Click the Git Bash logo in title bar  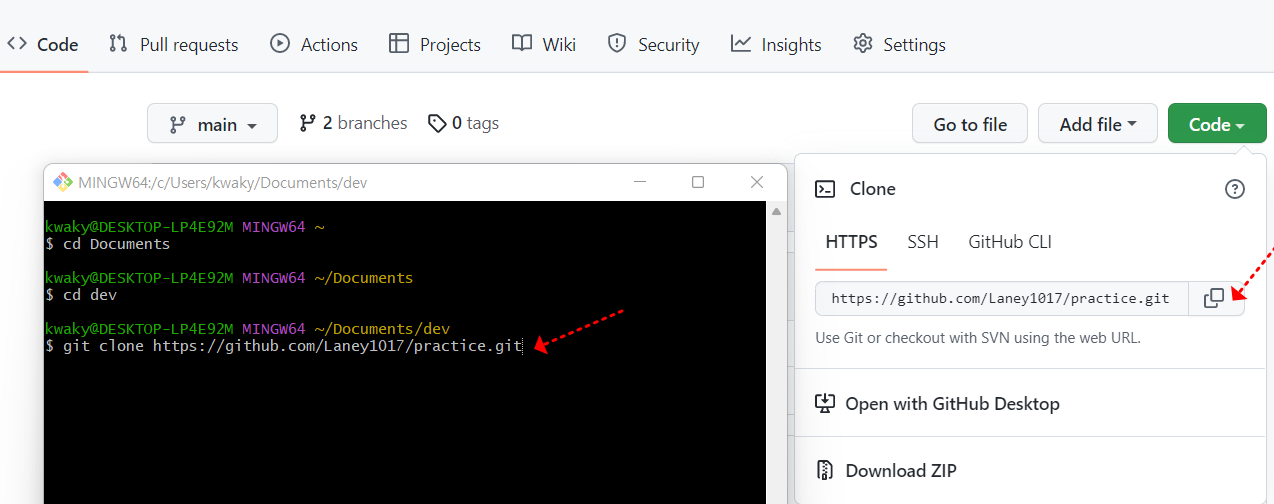pos(62,182)
